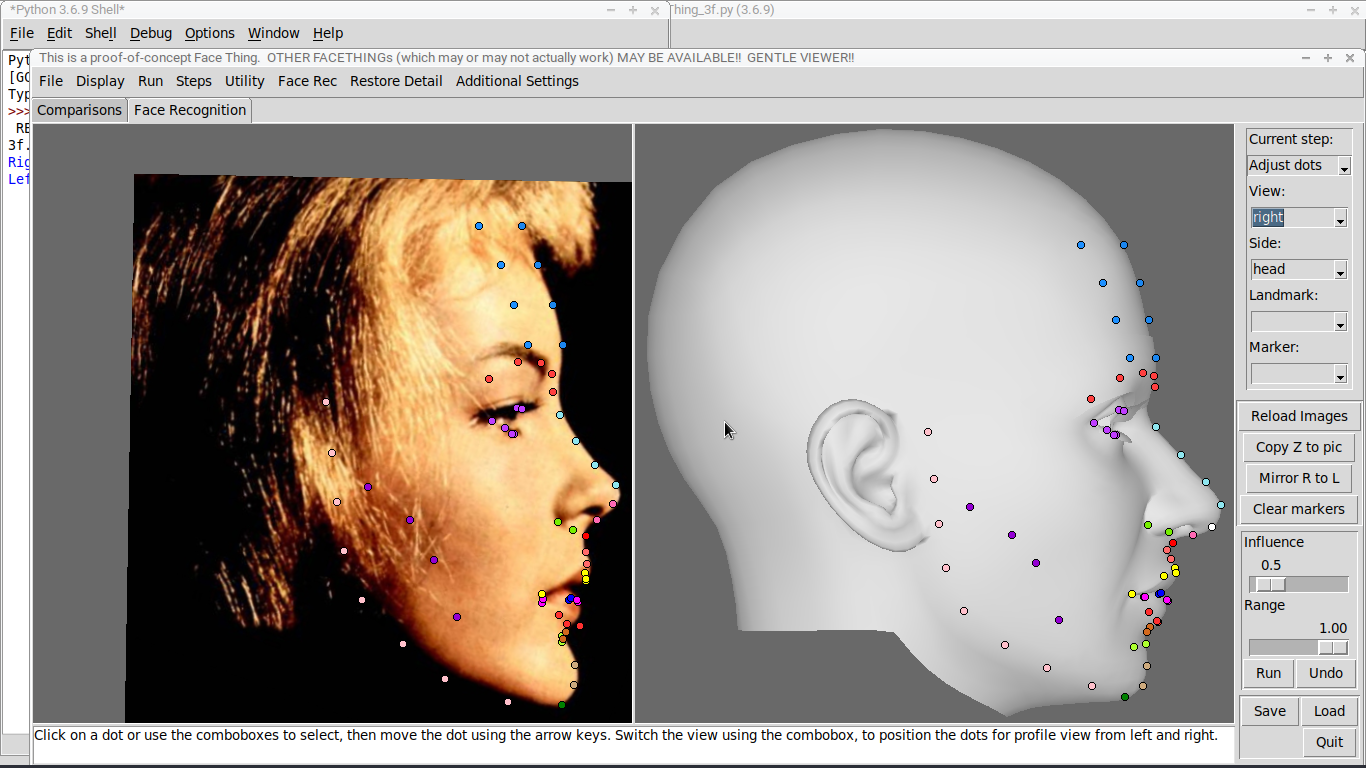Click the Copy Z to pic button
The image size is (1366, 768).
coord(1299,447)
